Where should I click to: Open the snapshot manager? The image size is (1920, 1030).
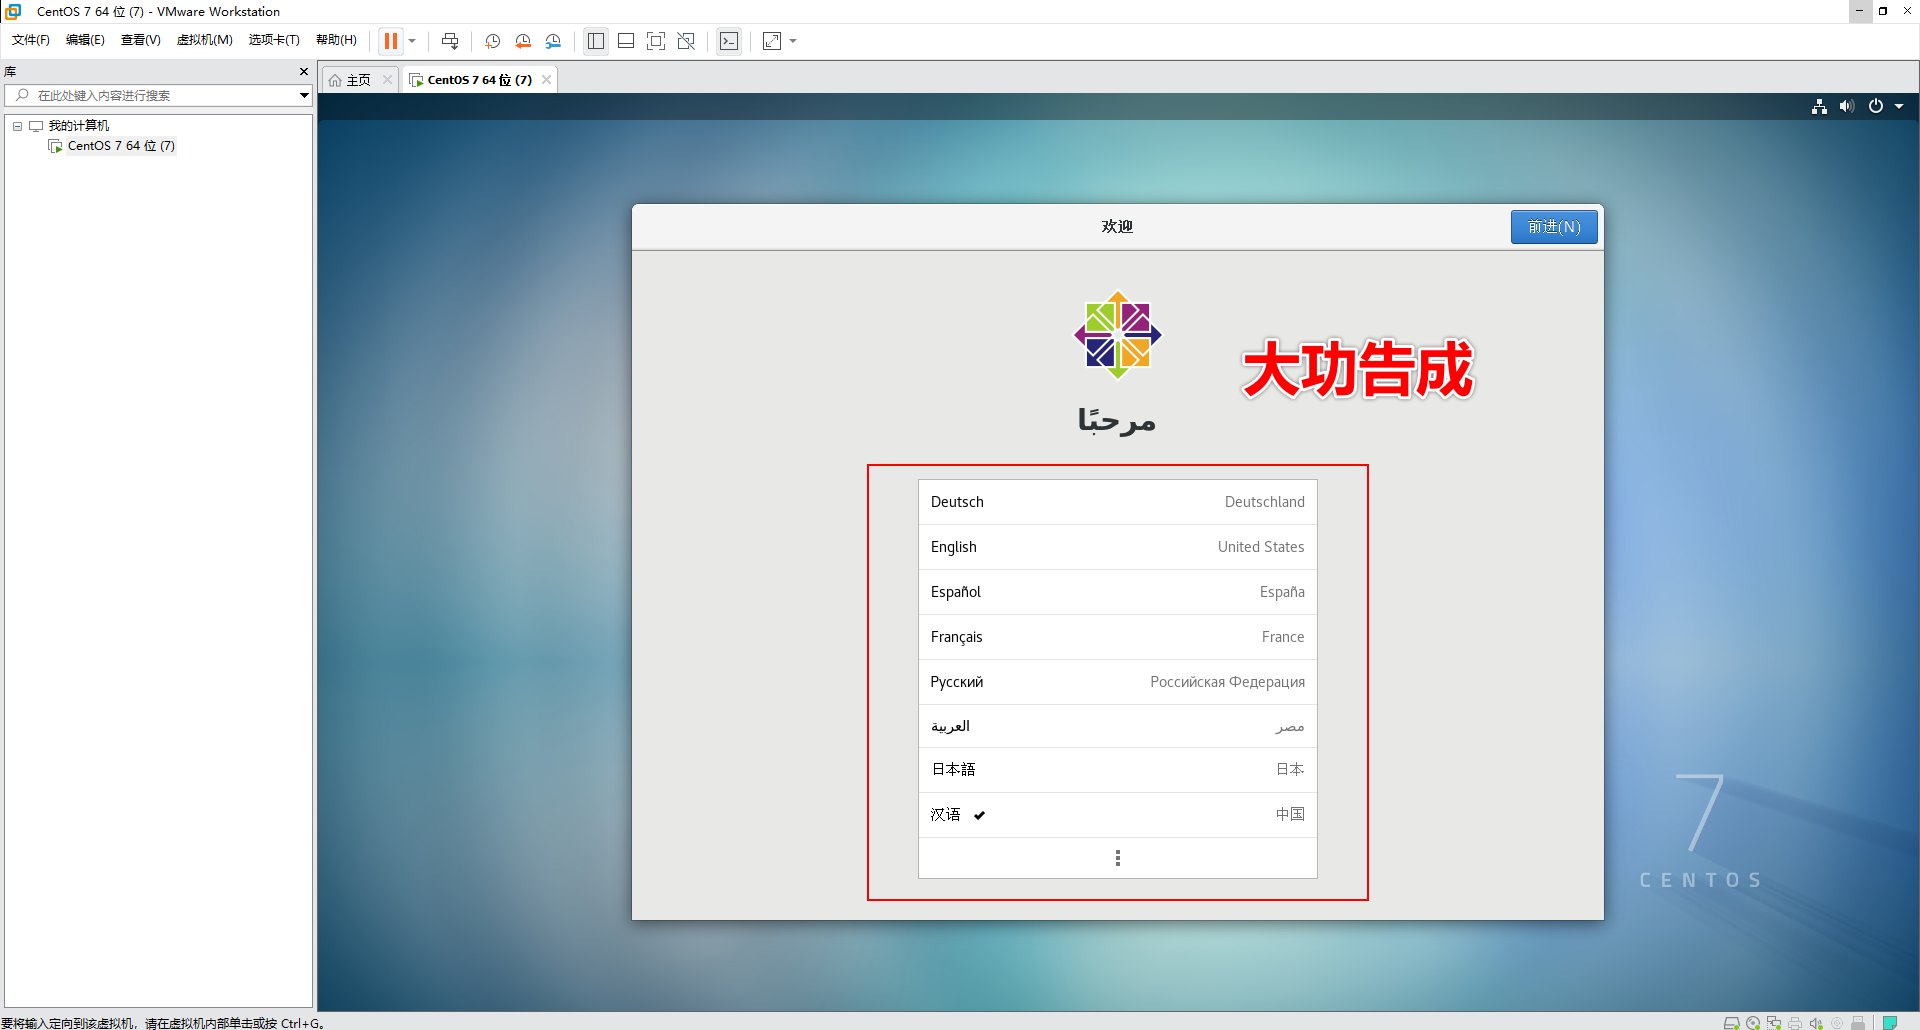(x=553, y=41)
